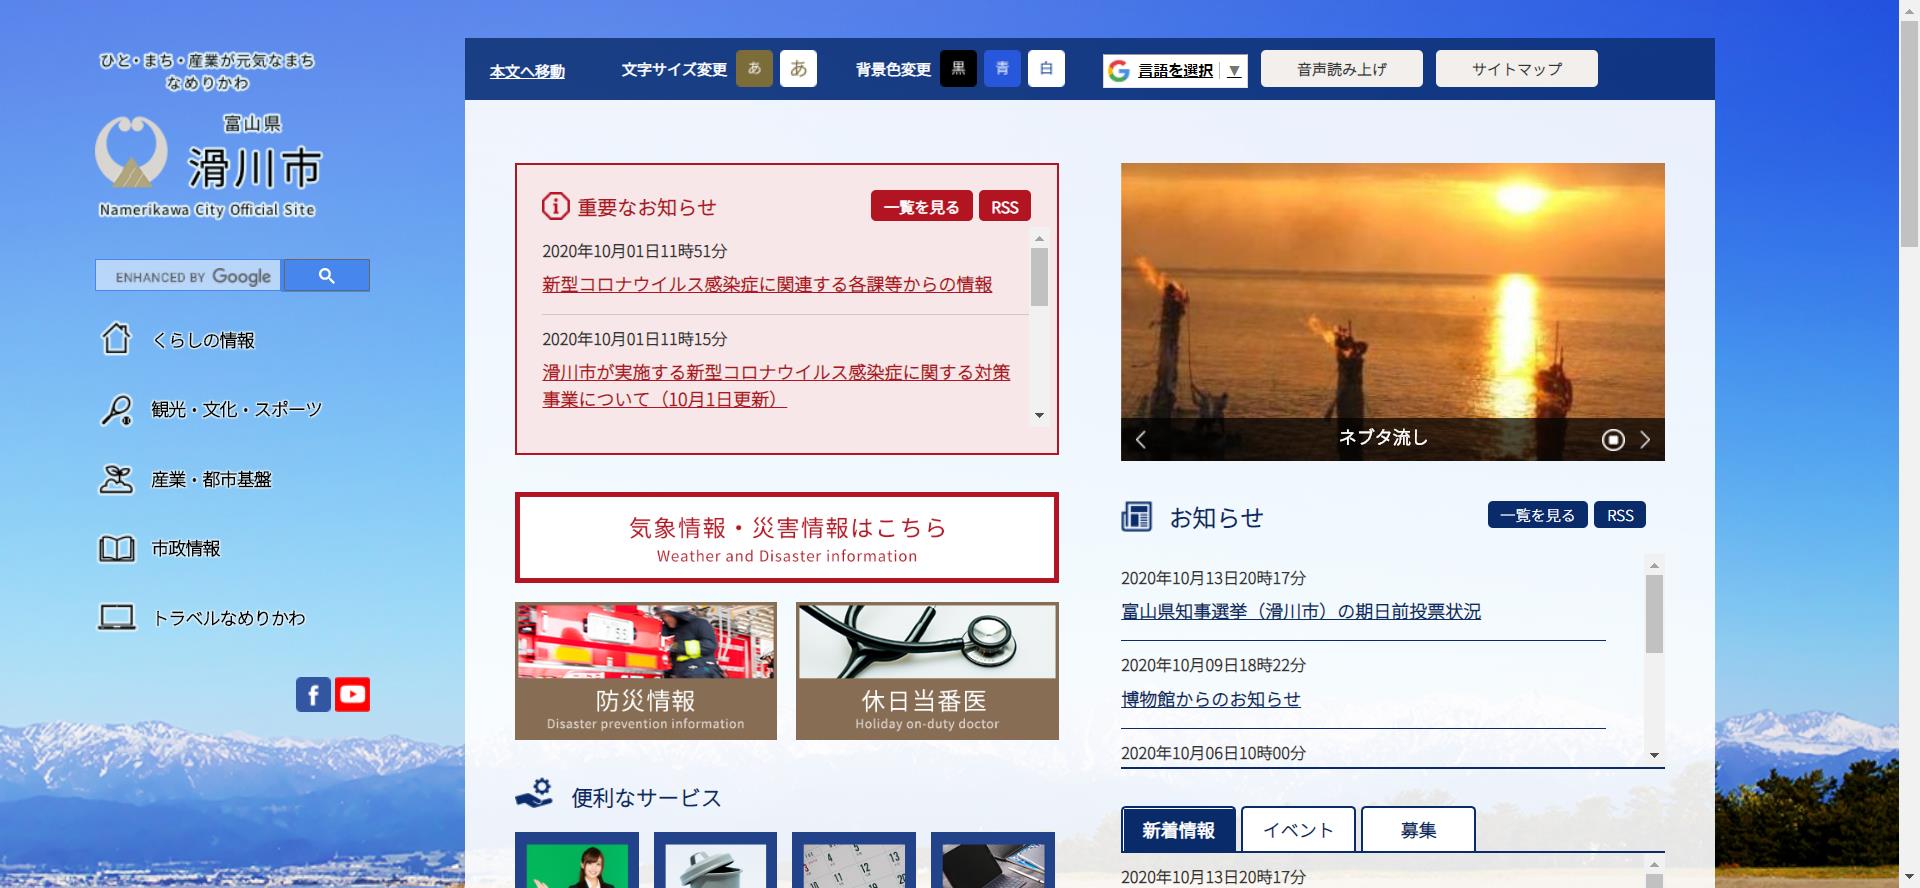Image resolution: width=1920 pixels, height=888 pixels.
Task: Open 防災情報 image tile
Action: pos(646,671)
